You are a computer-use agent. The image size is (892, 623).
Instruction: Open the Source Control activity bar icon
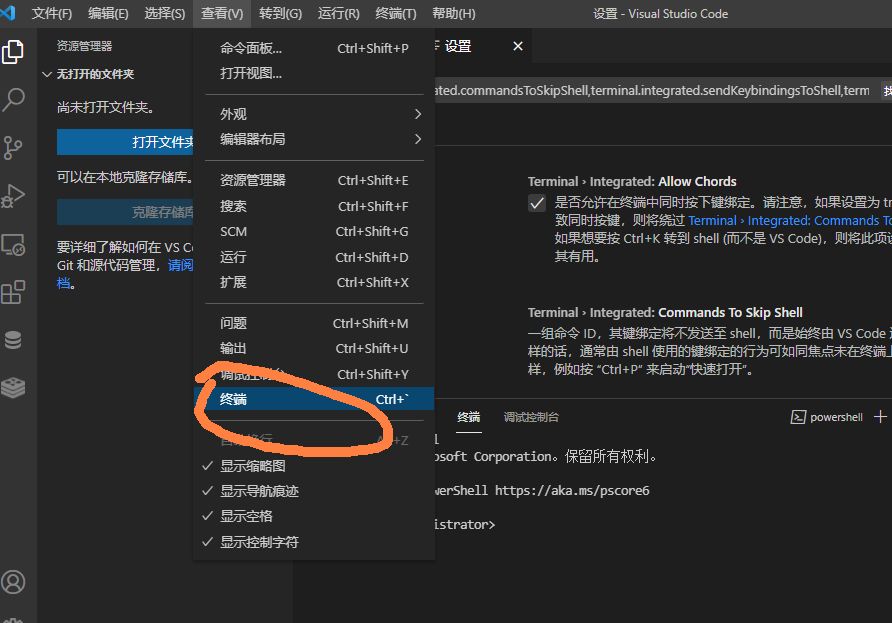[13, 148]
